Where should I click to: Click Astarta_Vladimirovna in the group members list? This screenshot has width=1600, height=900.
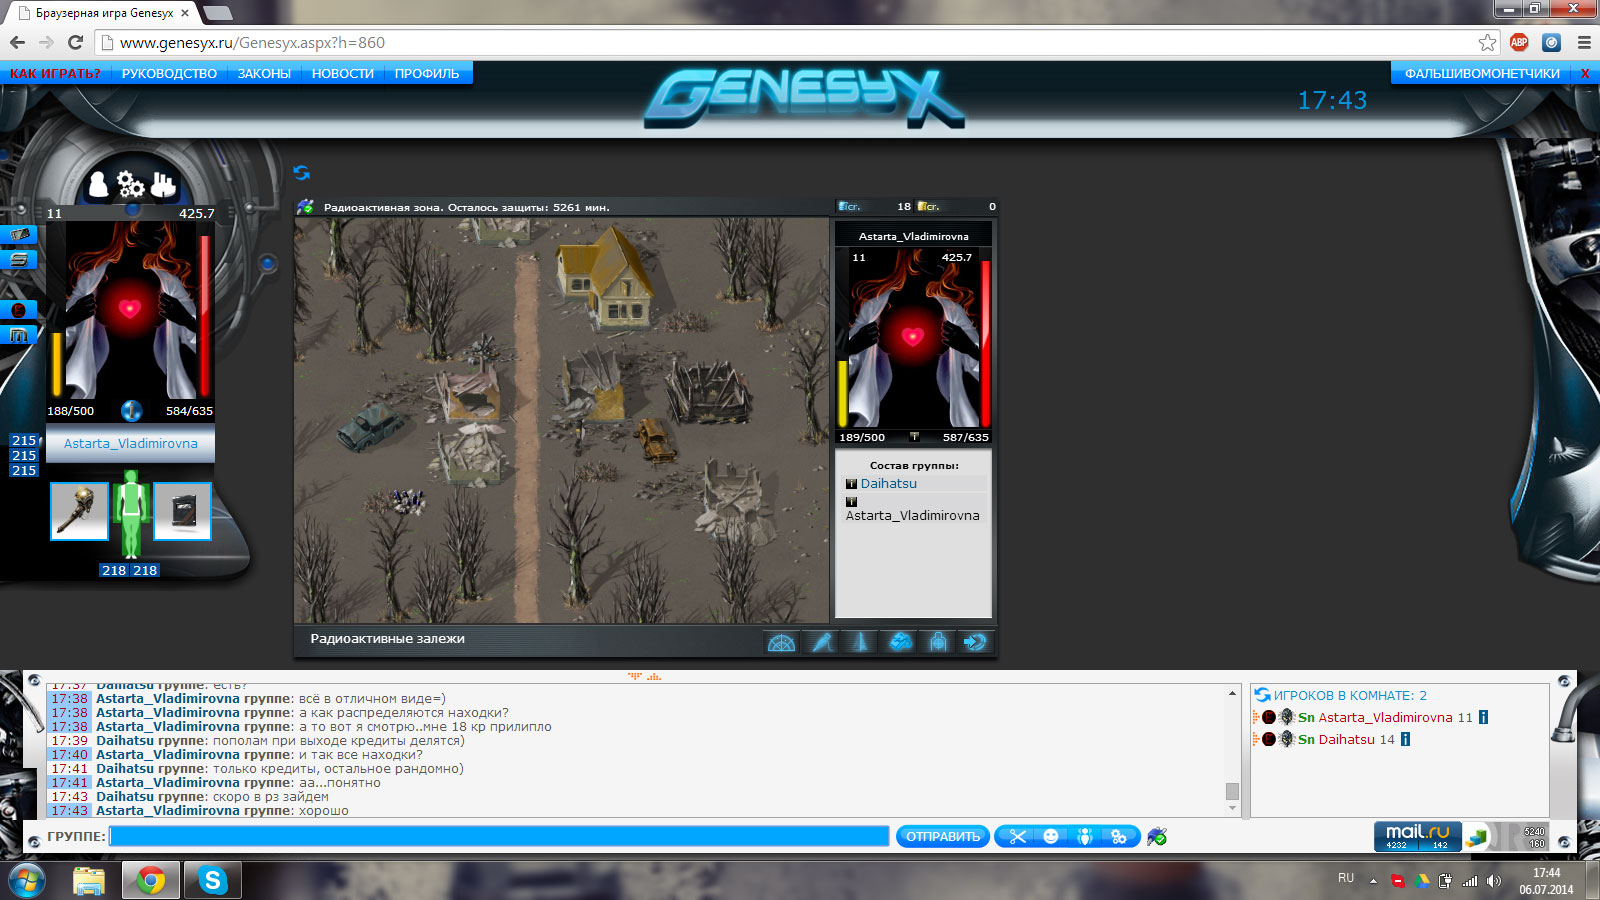[x=913, y=516]
